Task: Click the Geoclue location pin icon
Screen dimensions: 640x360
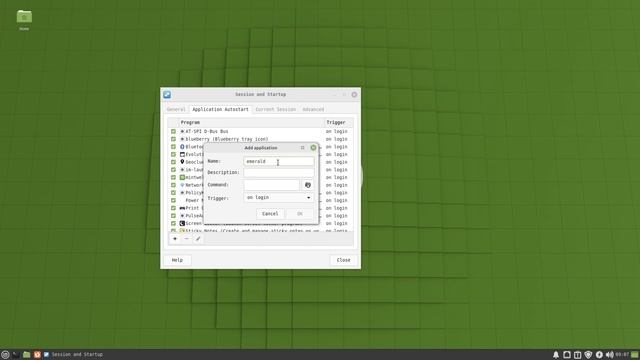Action: 182,162
